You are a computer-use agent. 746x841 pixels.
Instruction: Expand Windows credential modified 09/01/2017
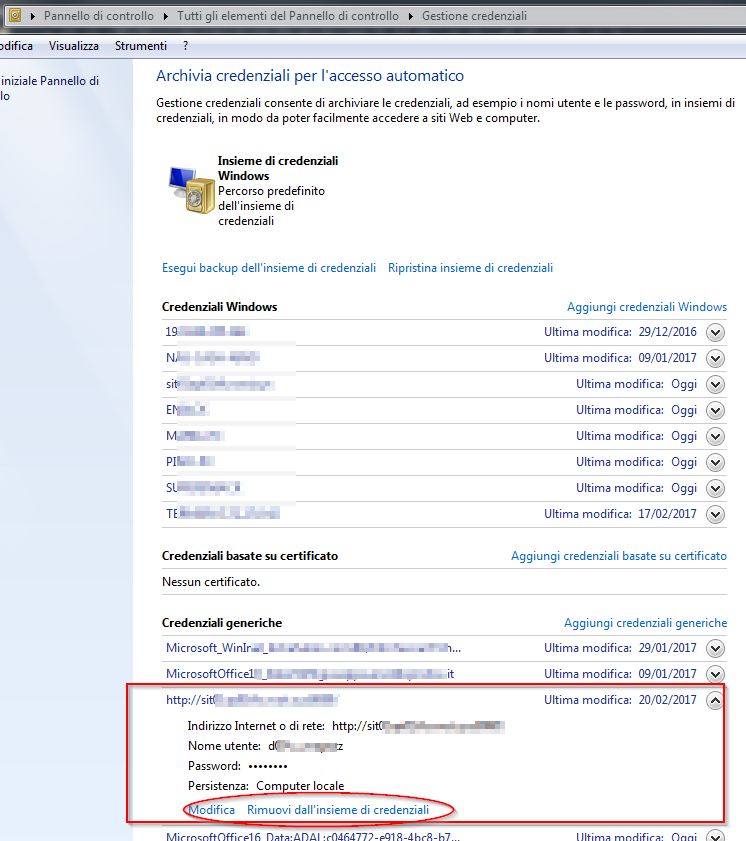(715, 358)
